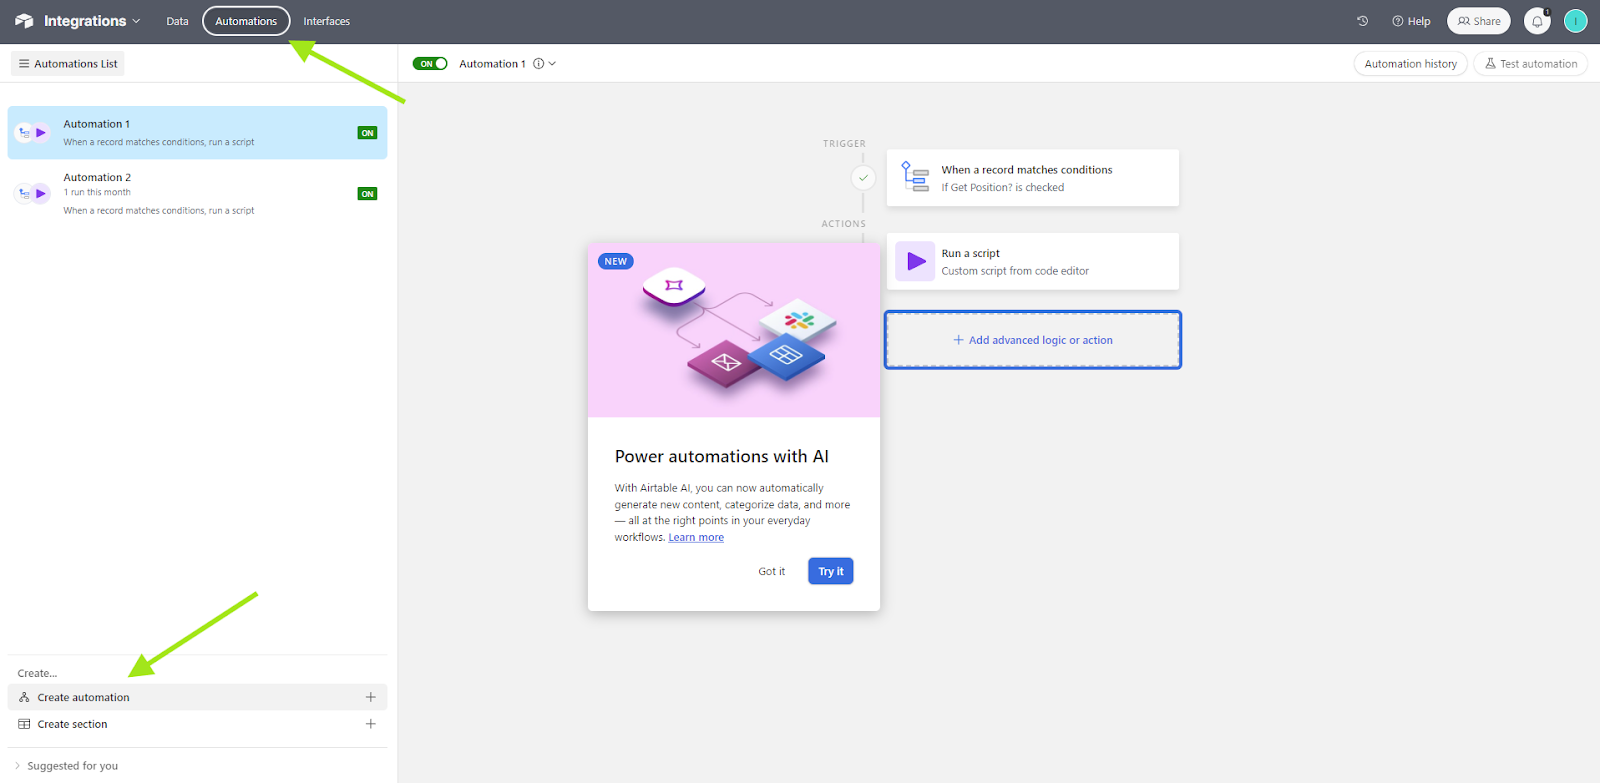Viewport: 1600px width, 783px height.
Task: Click the Create section table icon
Action: click(x=25, y=724)
